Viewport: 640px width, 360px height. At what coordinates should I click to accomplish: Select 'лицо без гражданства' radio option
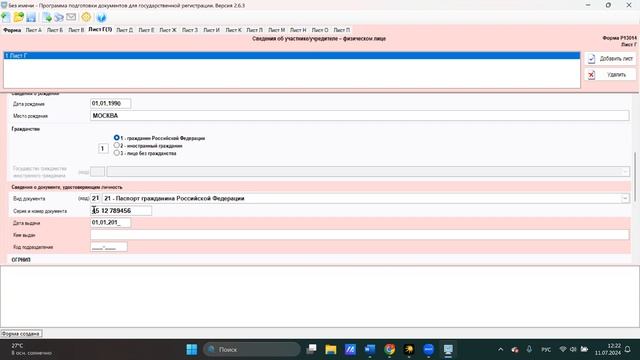click(117, 153)
